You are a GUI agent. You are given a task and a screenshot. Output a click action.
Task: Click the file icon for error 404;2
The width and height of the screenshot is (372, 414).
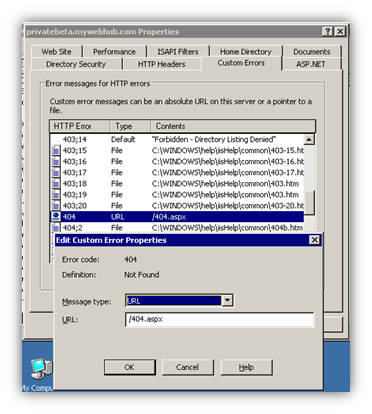(x=56, y=227)
